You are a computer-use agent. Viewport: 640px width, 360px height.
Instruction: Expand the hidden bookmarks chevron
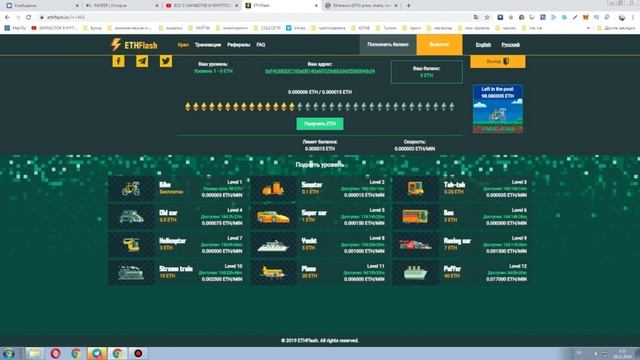click(588, 28)
